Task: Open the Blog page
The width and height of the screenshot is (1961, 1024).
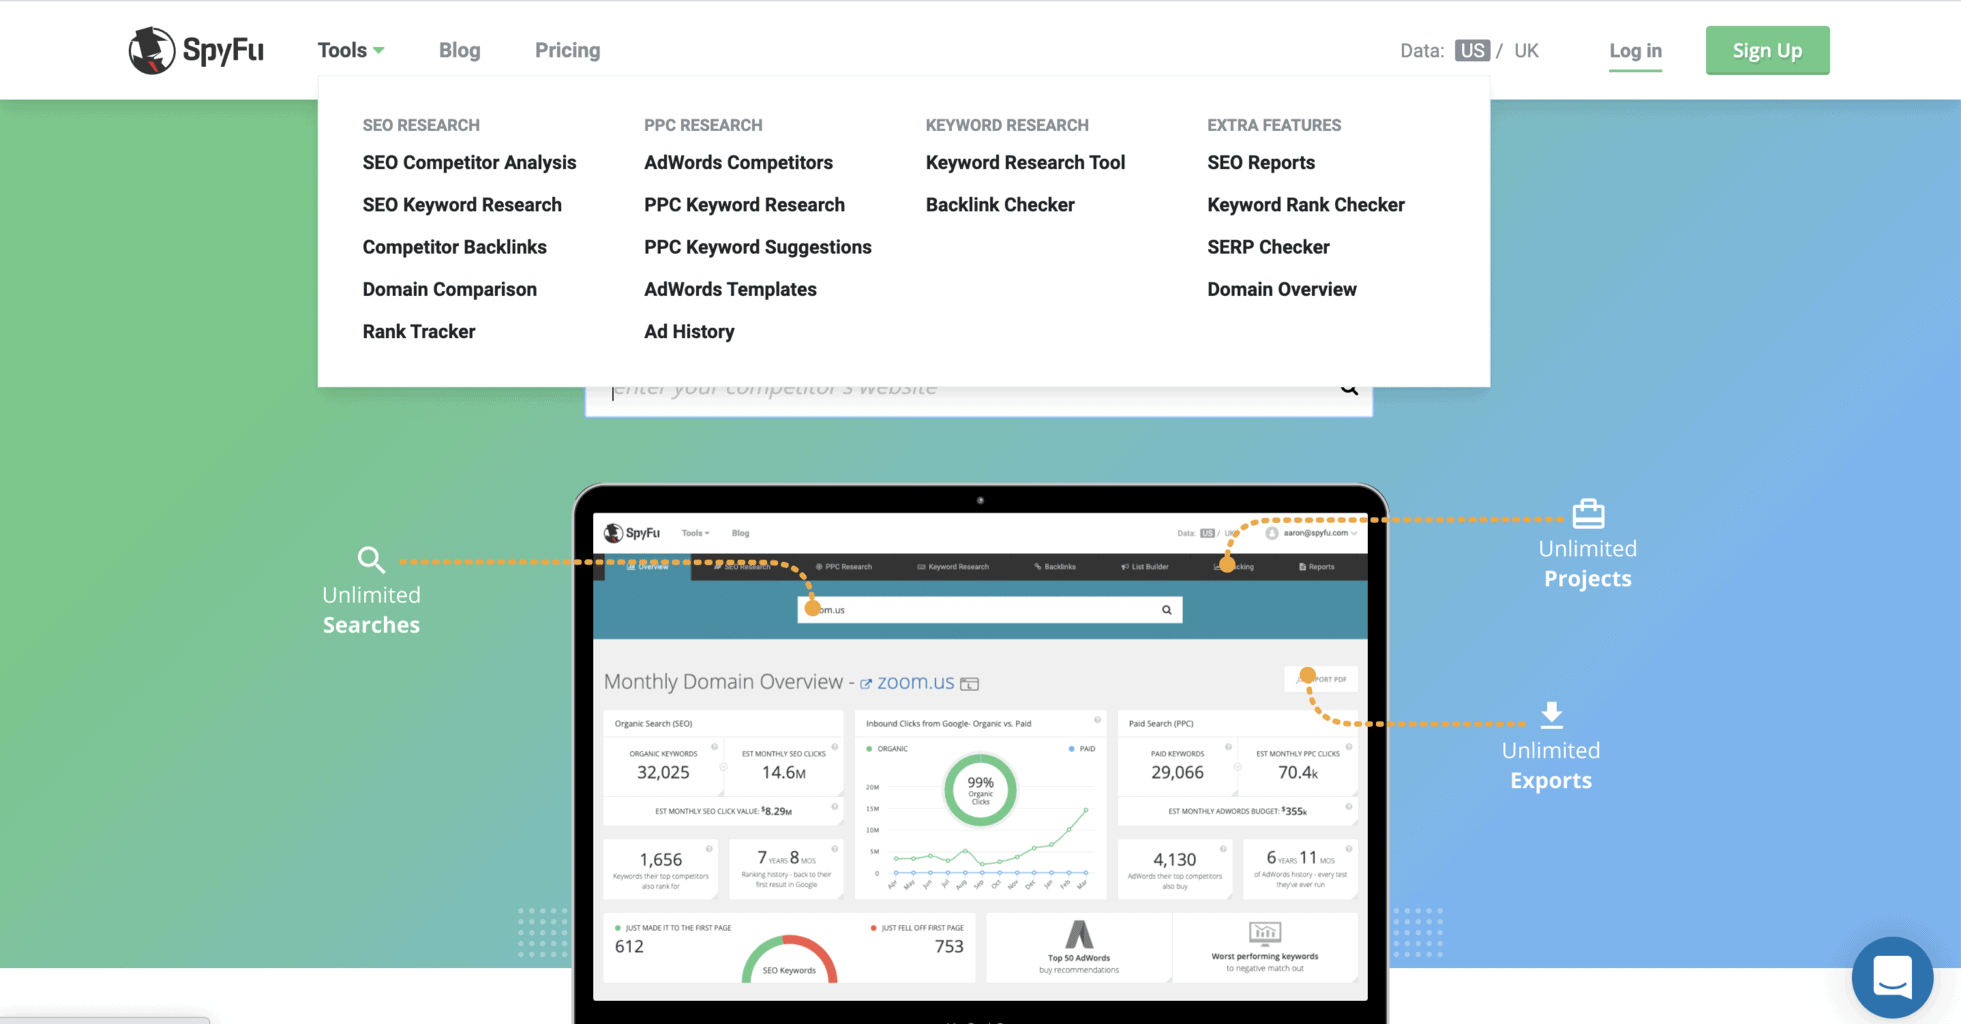Action: coord(459,50)
